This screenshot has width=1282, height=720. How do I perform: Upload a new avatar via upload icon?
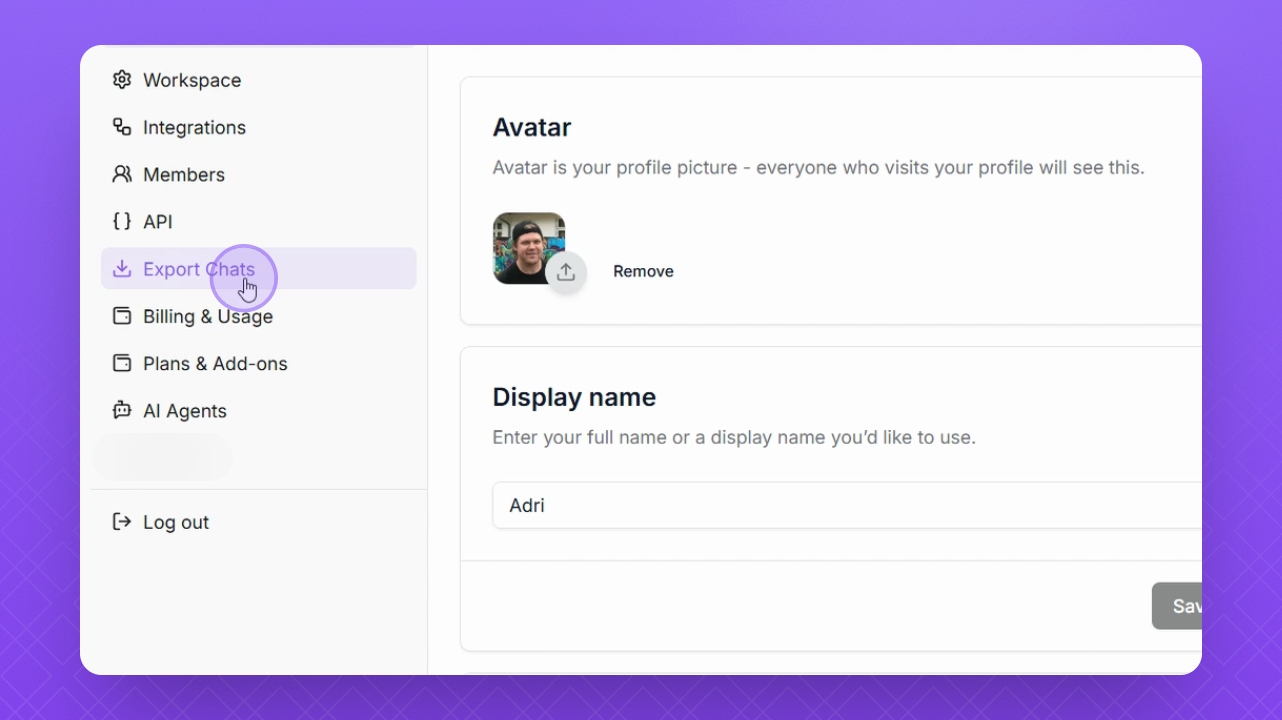[x=566, y=272]
